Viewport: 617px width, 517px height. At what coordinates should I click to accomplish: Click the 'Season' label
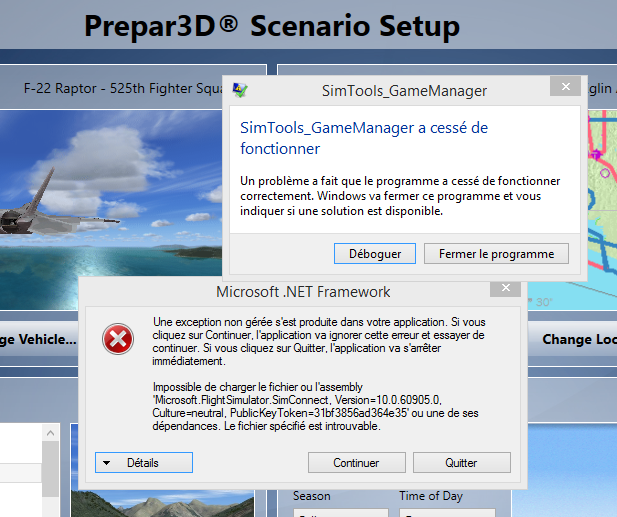coord(312,496)
